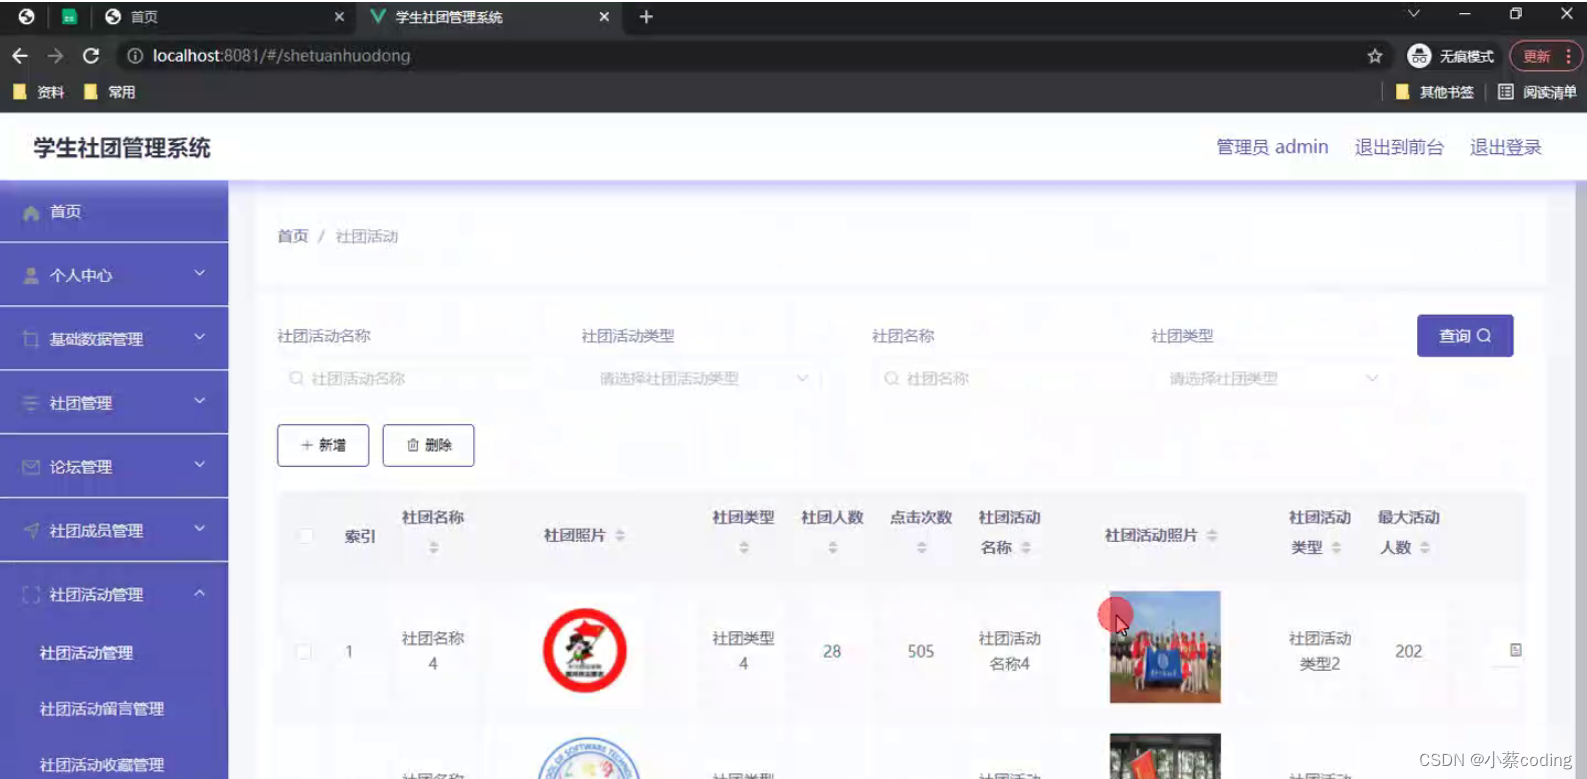The height and width of the screenshot is (779, 1587).
Task: Open the row 1 activity photo thumbnail
Action: 1165,647
